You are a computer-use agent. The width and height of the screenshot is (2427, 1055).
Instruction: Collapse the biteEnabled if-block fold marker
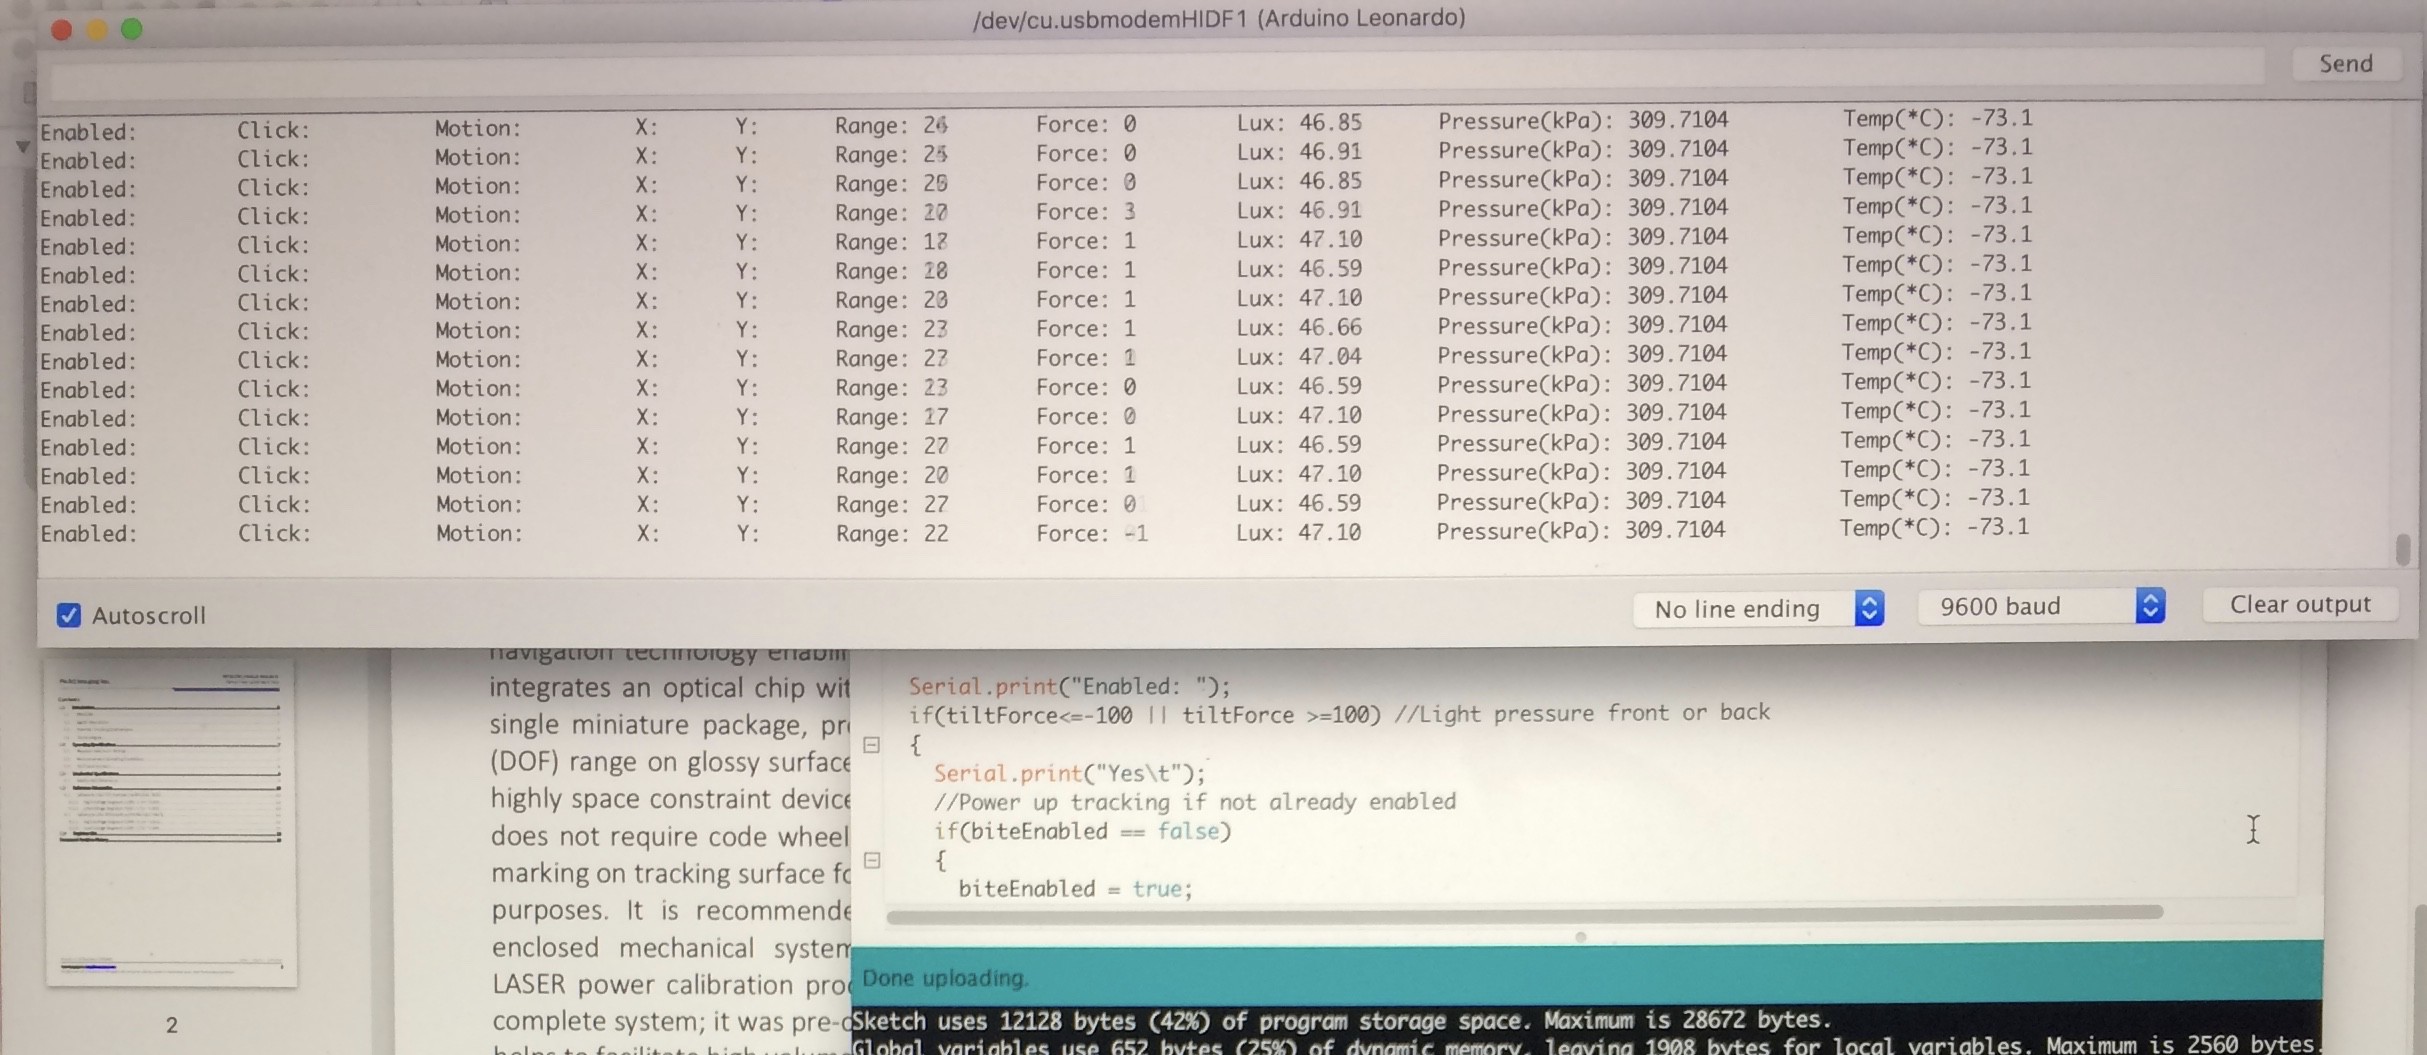pos(872,860)
